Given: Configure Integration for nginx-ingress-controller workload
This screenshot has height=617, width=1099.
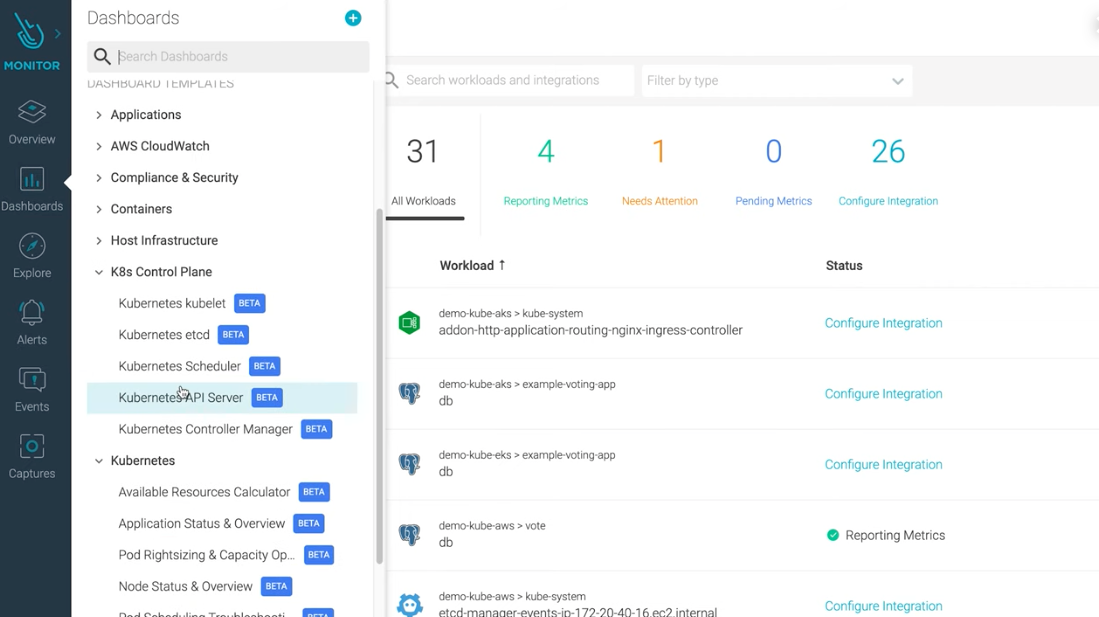Looking at the screenshot, I should (x=883, y=323).
